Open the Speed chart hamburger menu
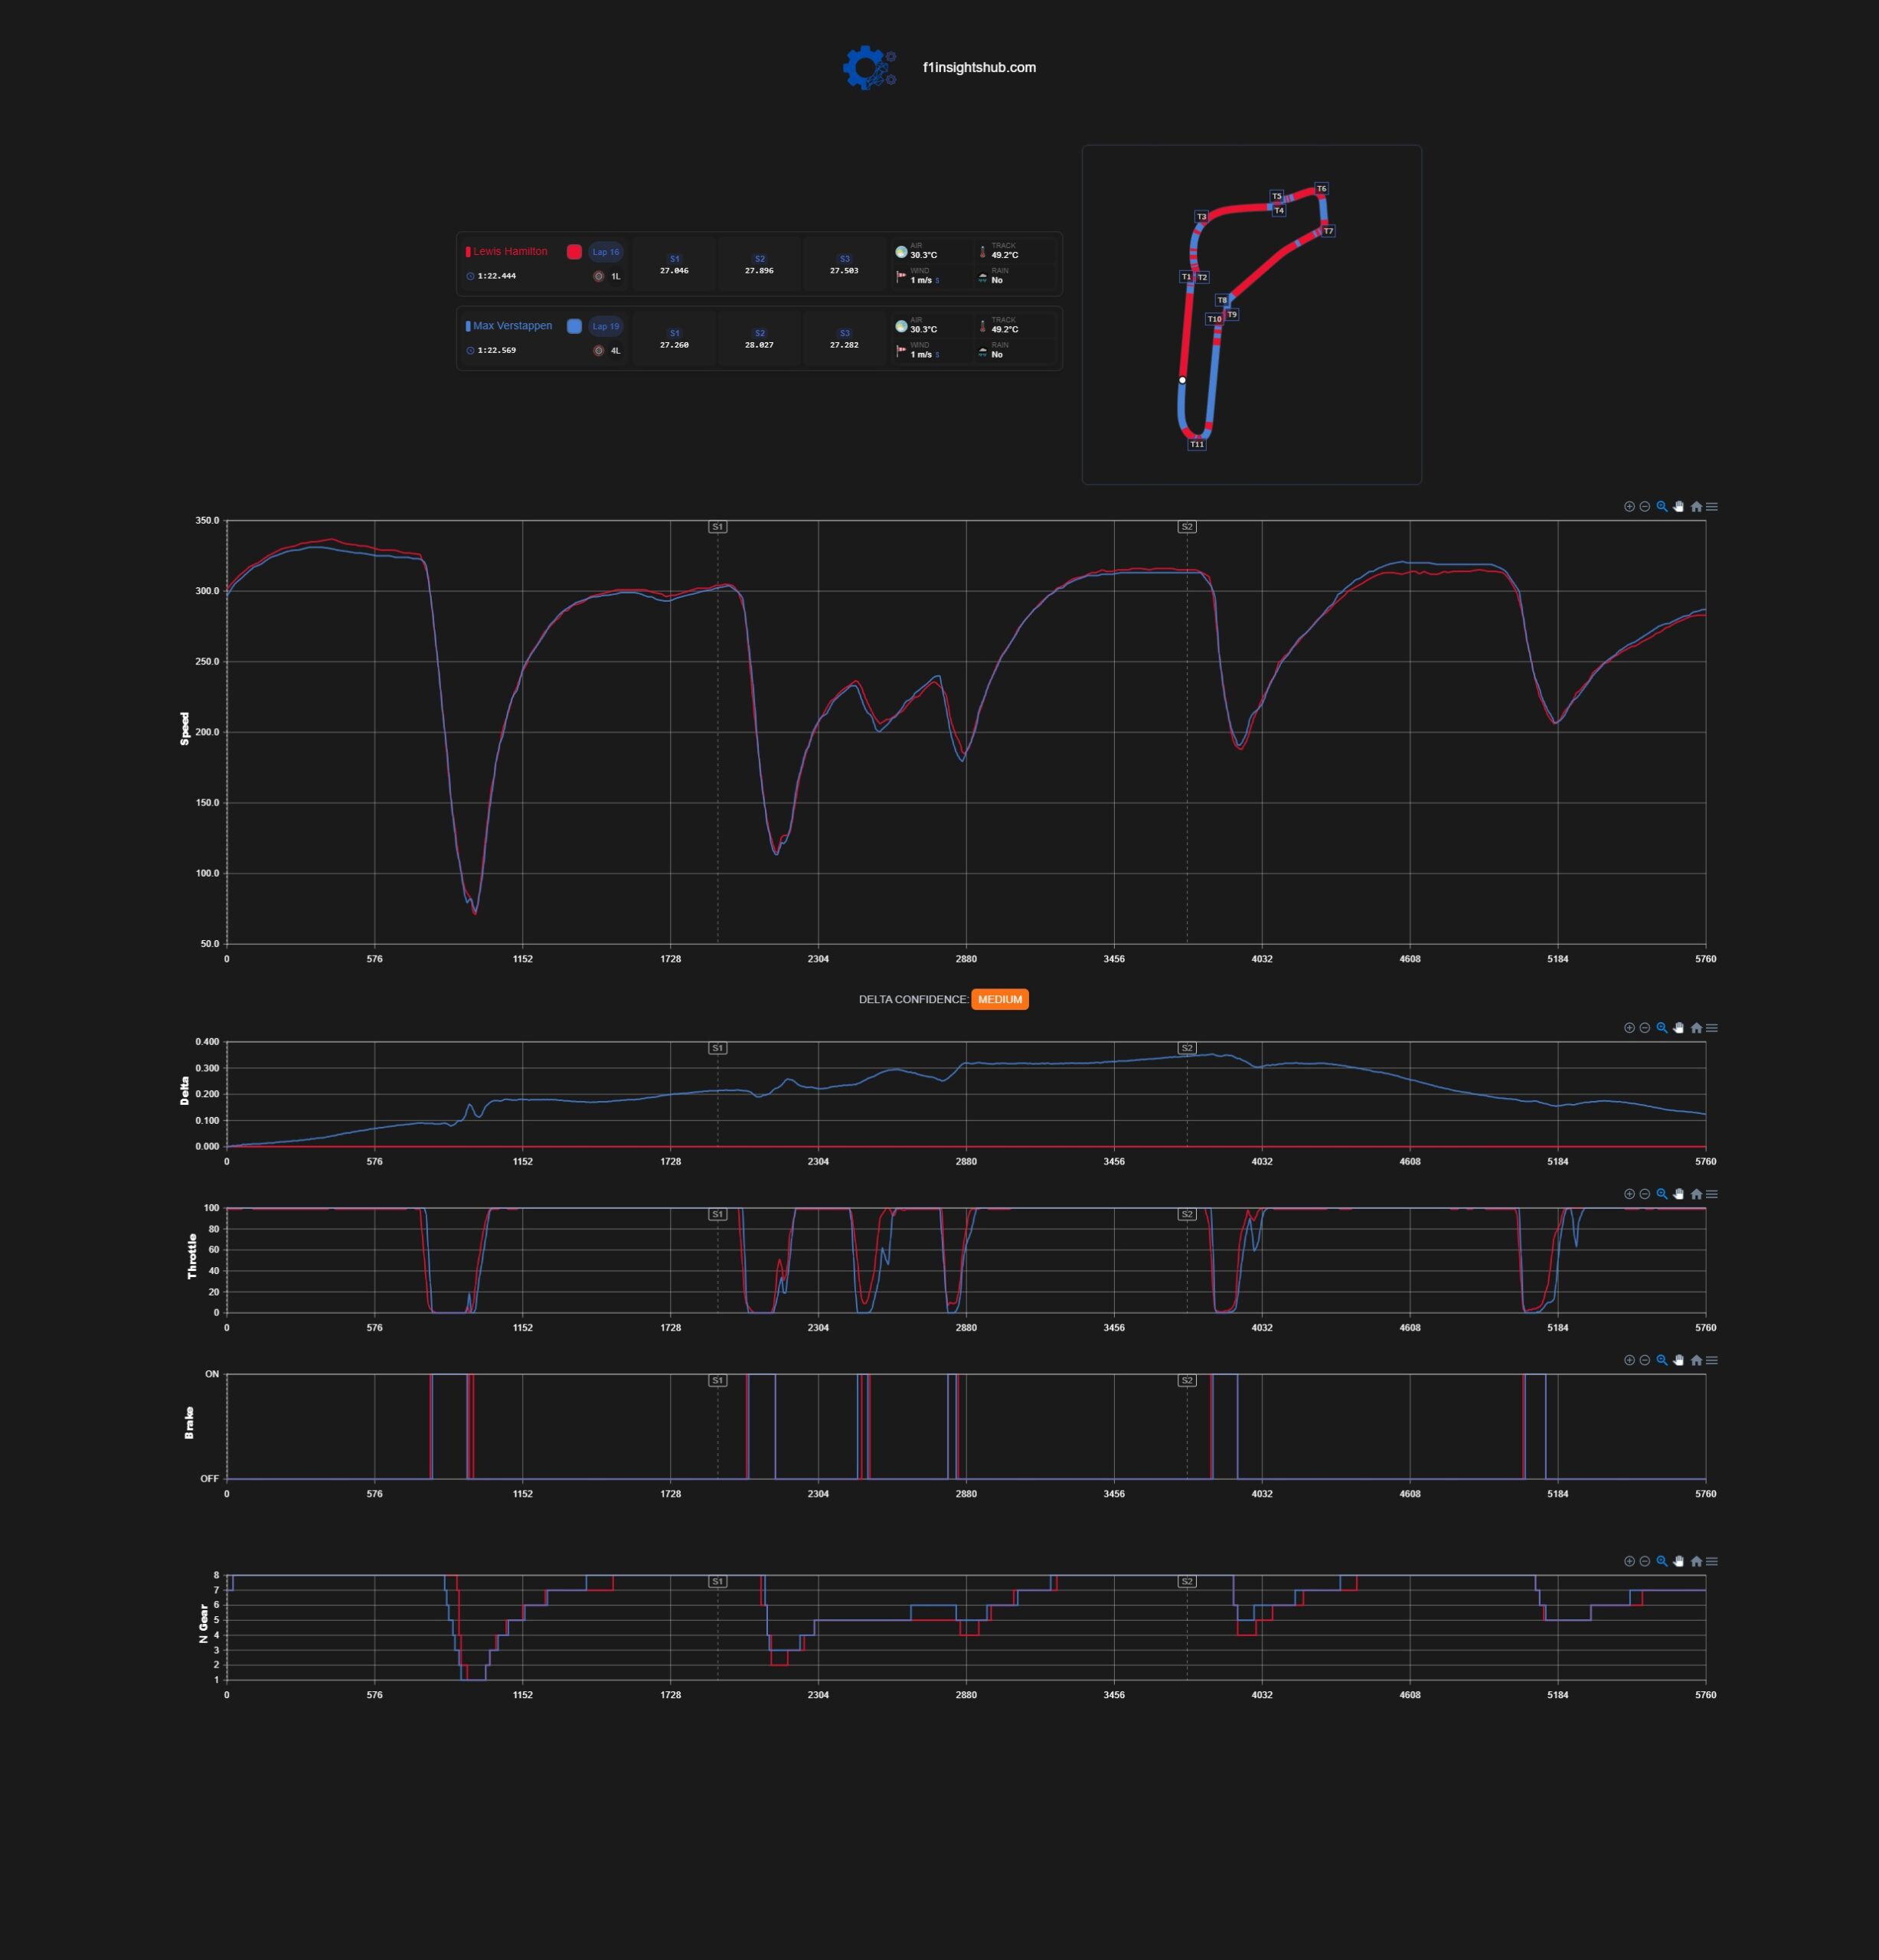 1712,506
